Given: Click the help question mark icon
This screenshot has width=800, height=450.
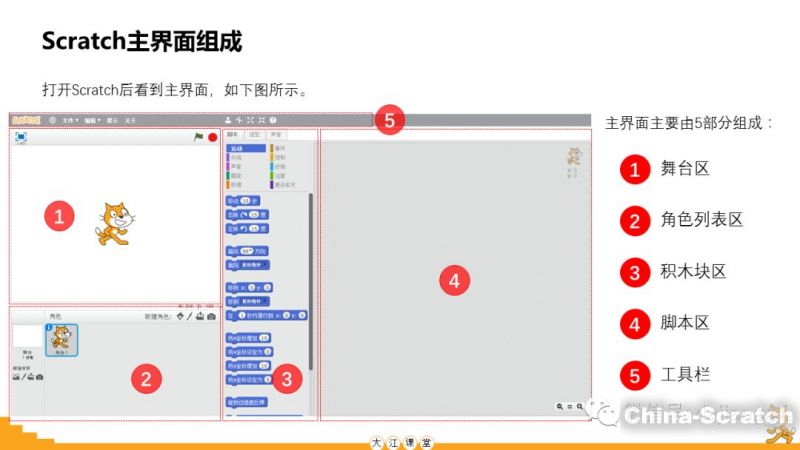Looking at the screenshot, I should [x=273, y=120].
